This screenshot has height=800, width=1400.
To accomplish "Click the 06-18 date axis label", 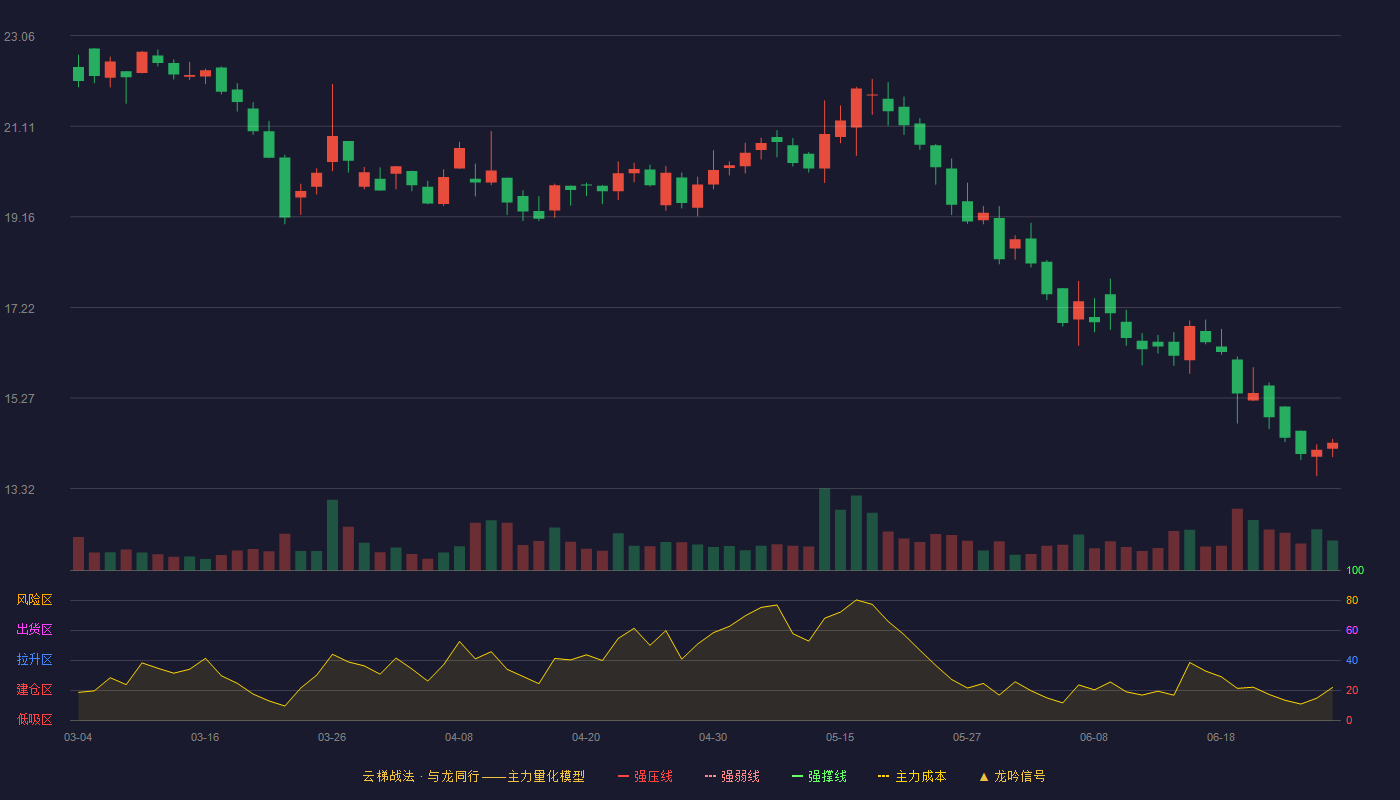I will 1221,737.
